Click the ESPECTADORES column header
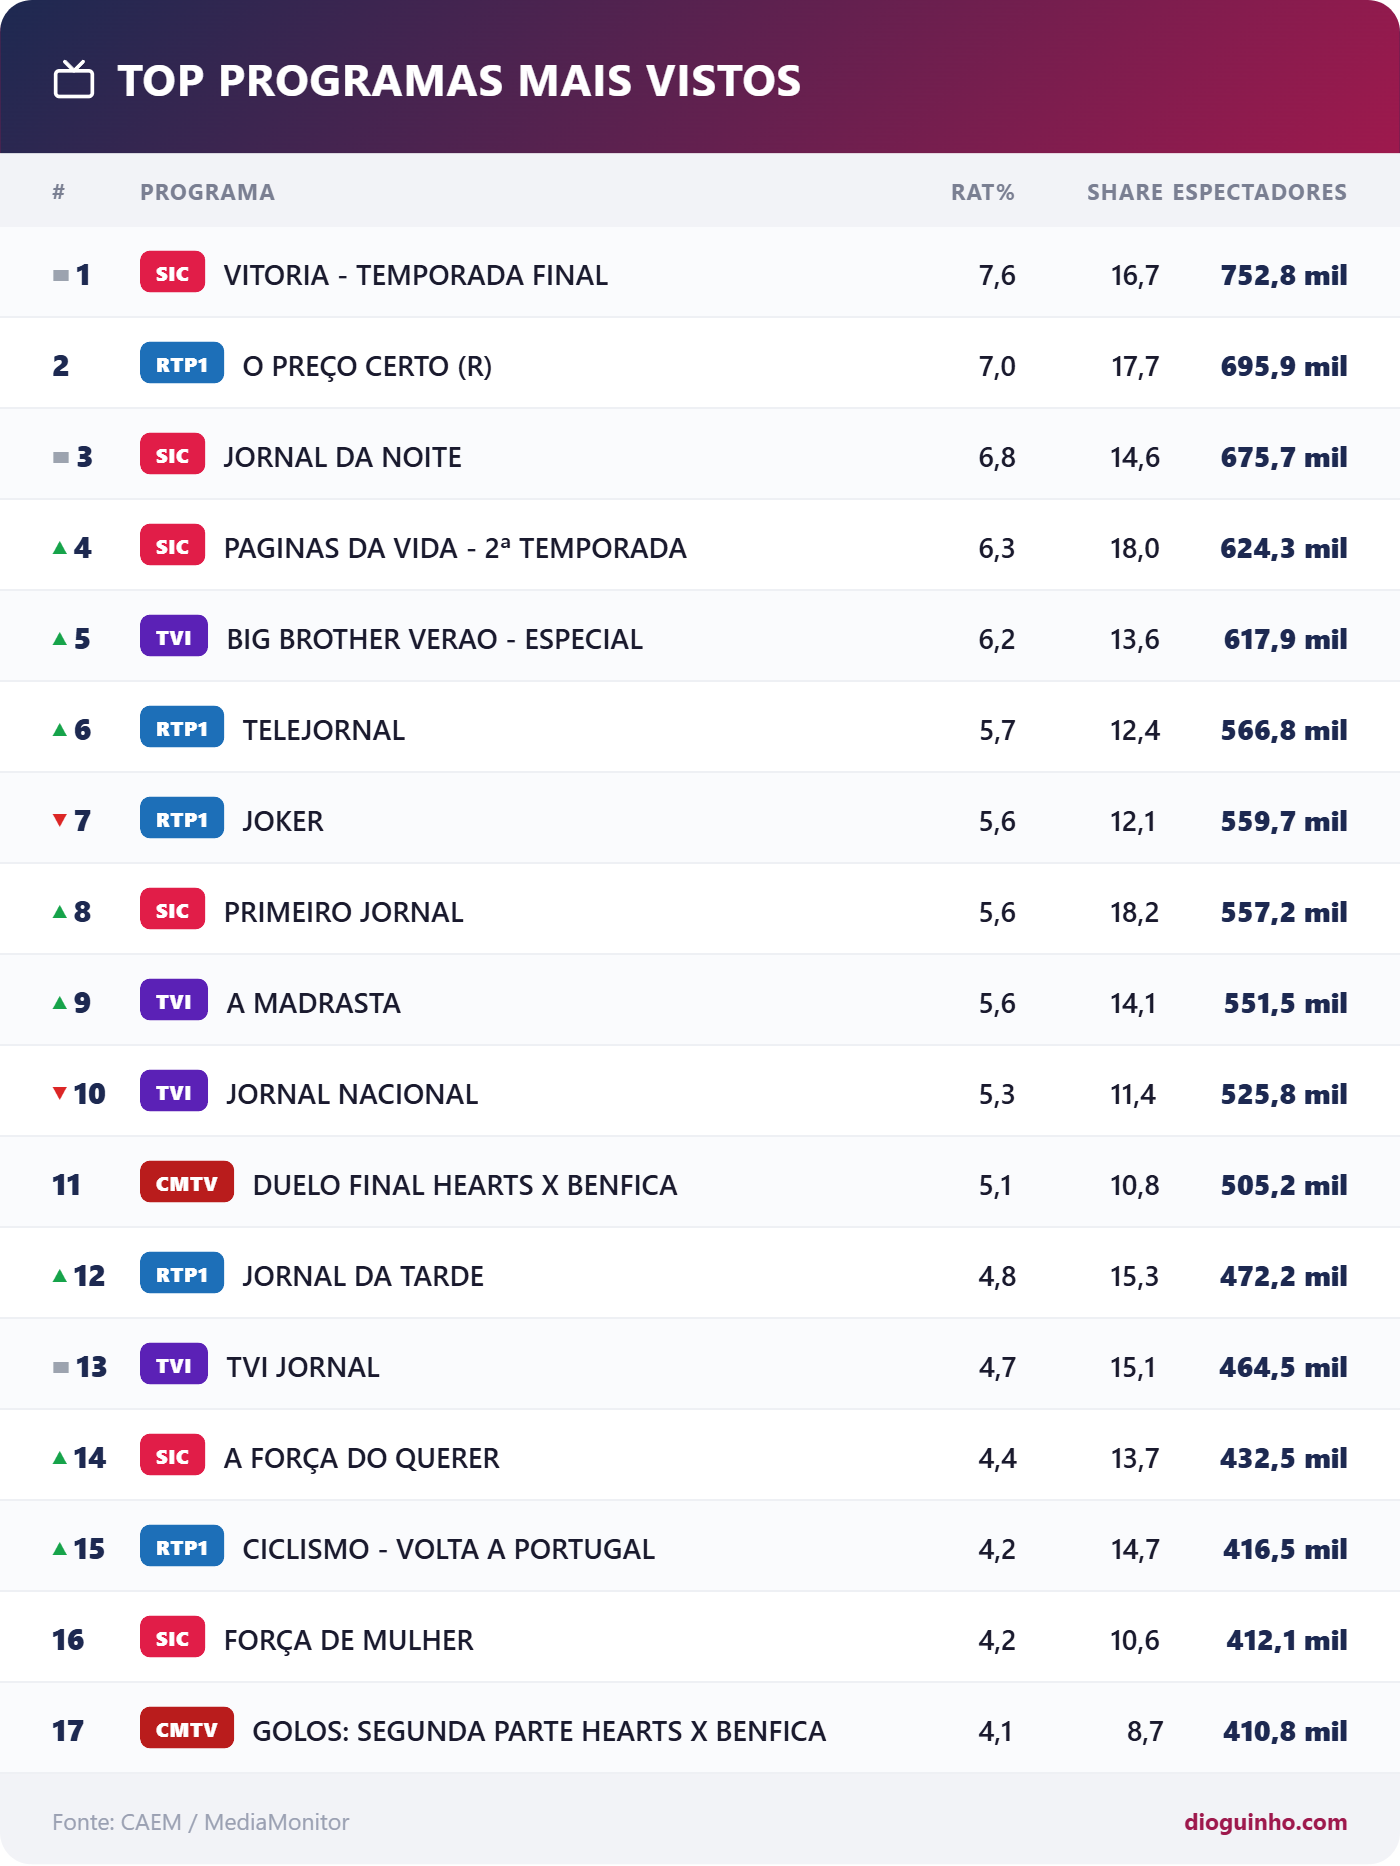 (1260, 192)
